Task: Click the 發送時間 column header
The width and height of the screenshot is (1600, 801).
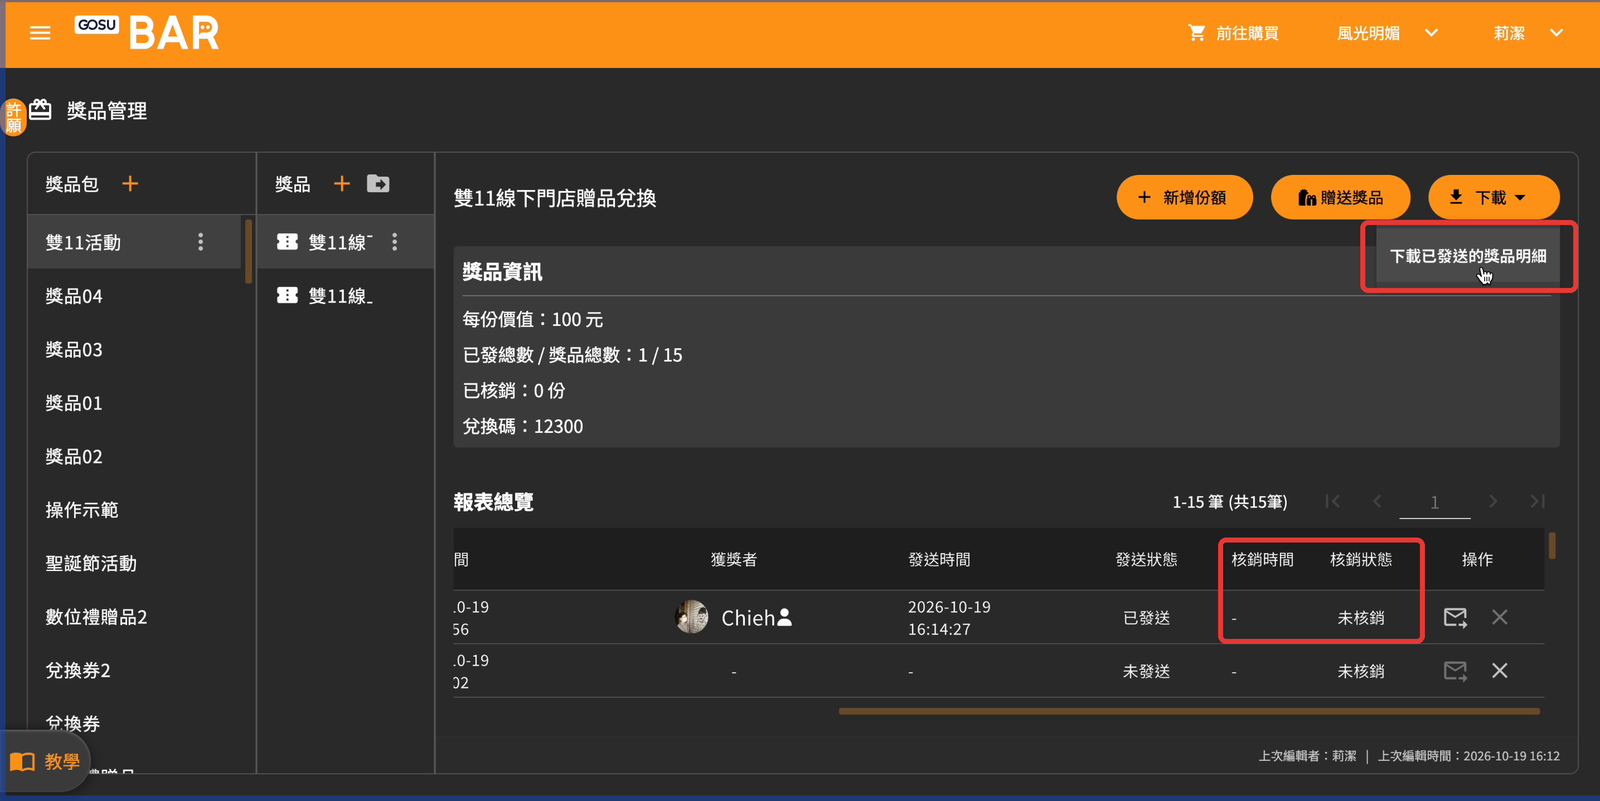Action: point(939,560)
